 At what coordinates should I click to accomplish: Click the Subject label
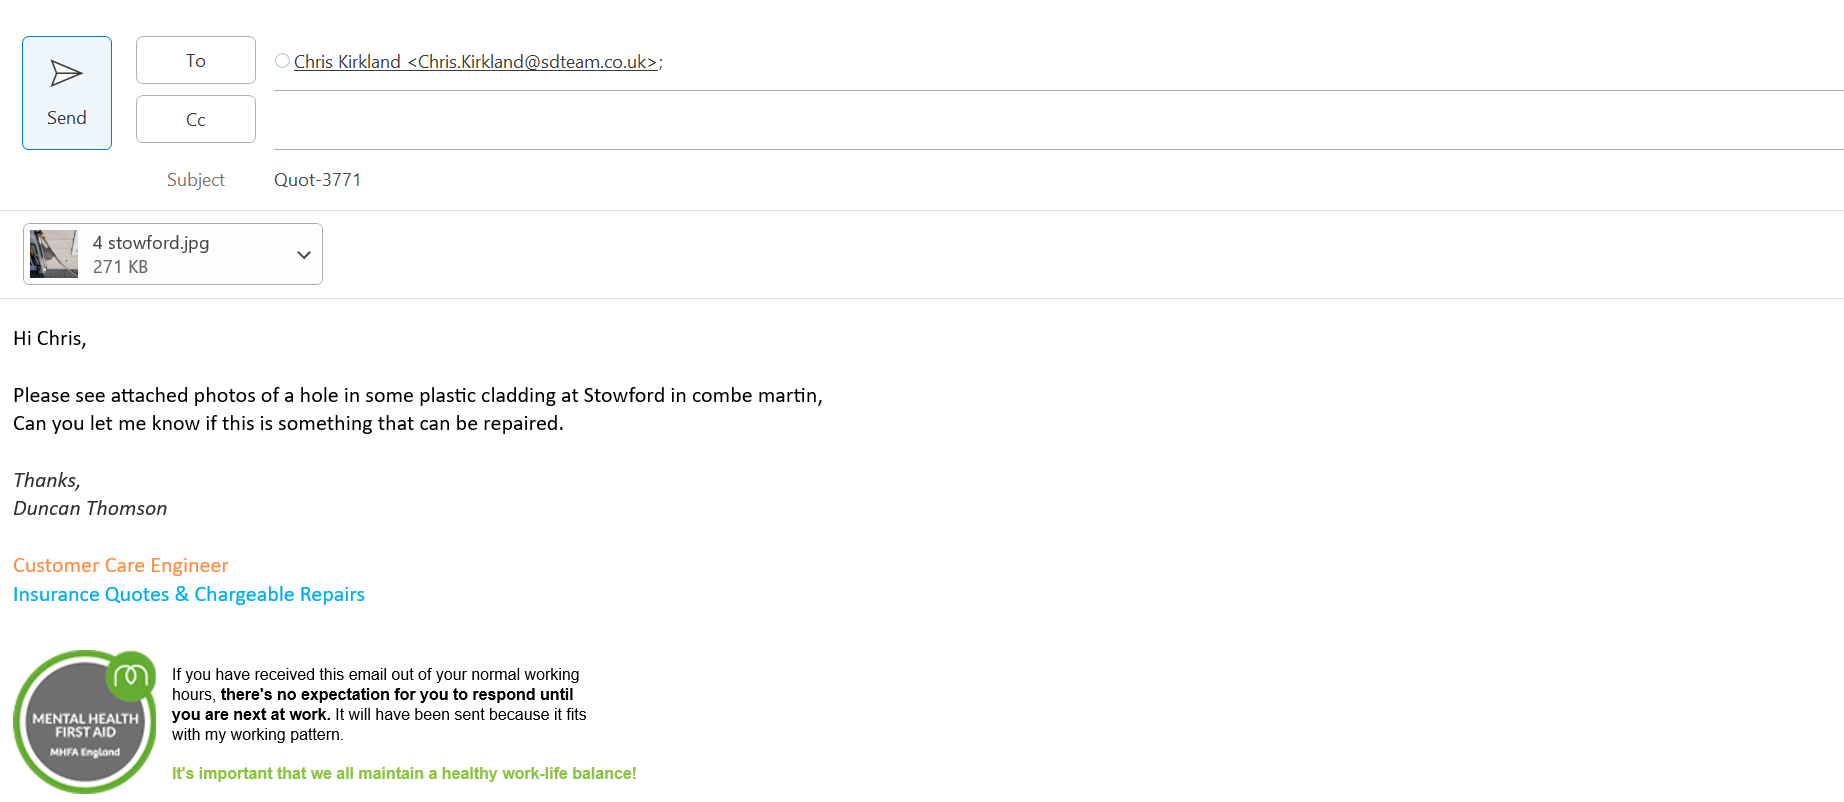point(196,180)
